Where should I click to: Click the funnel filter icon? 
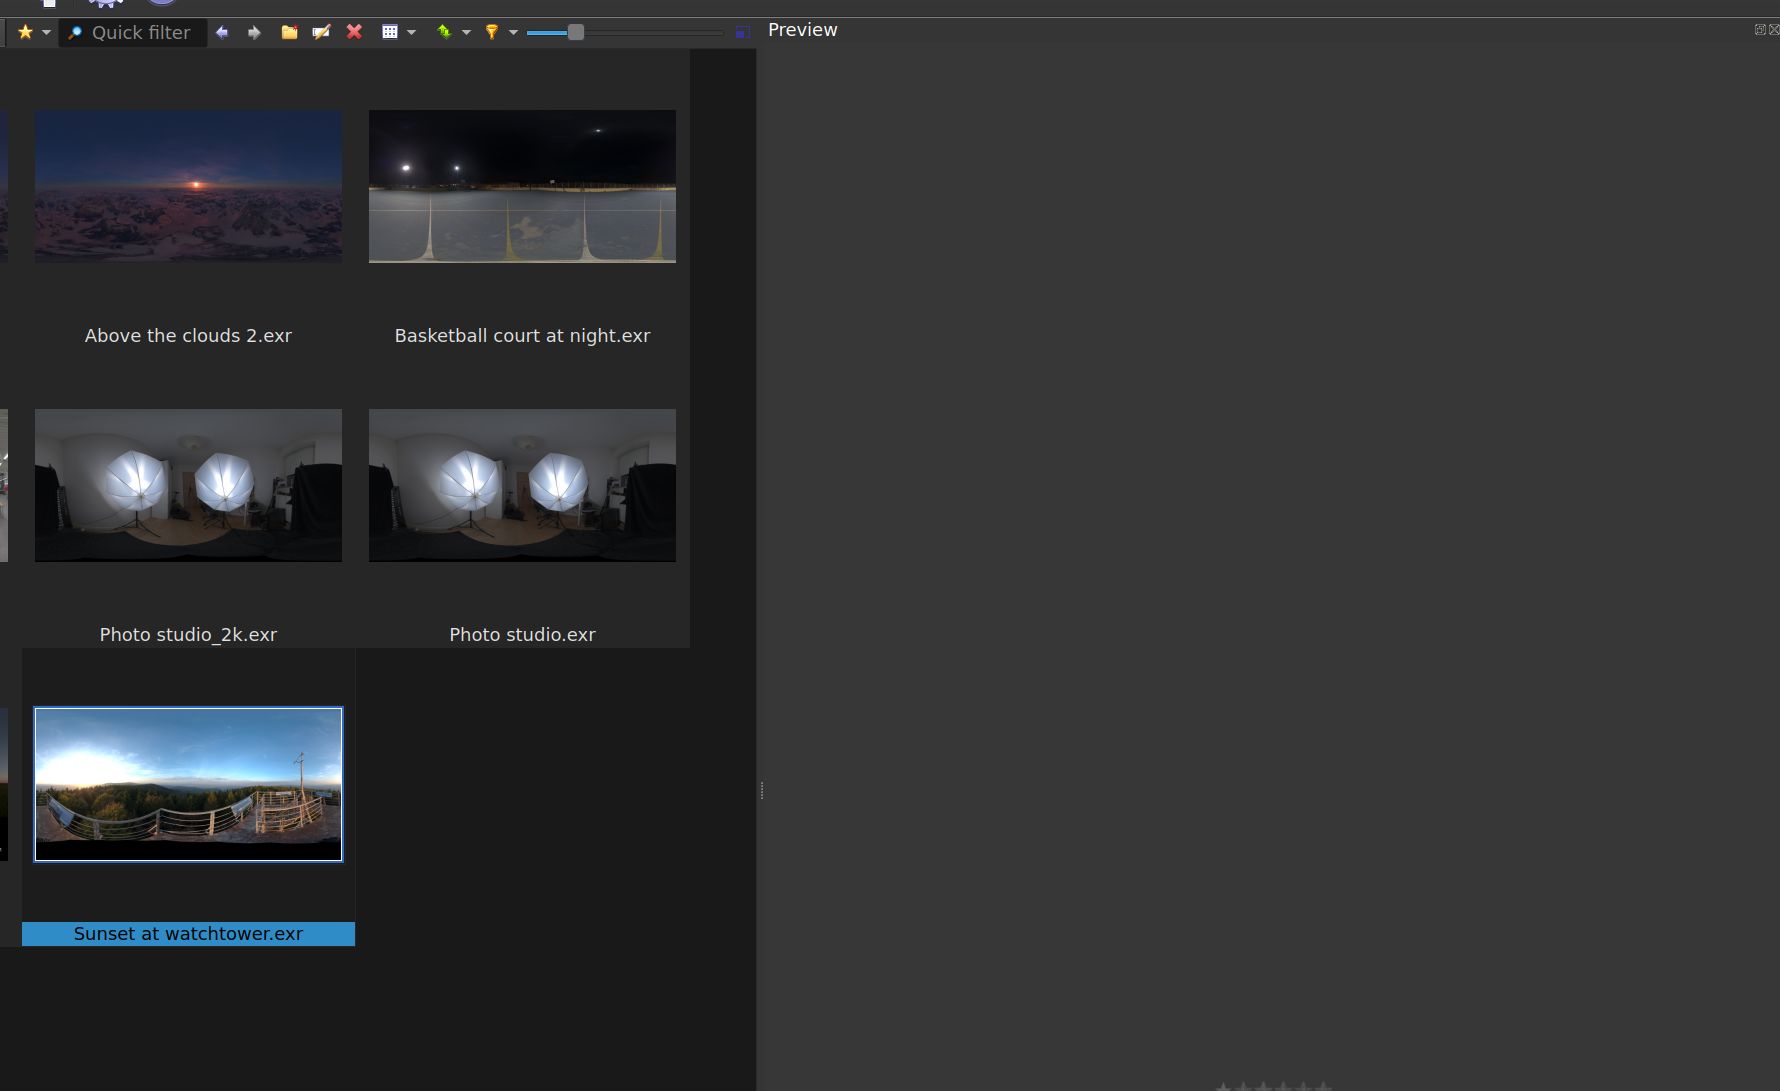(492, 32)
